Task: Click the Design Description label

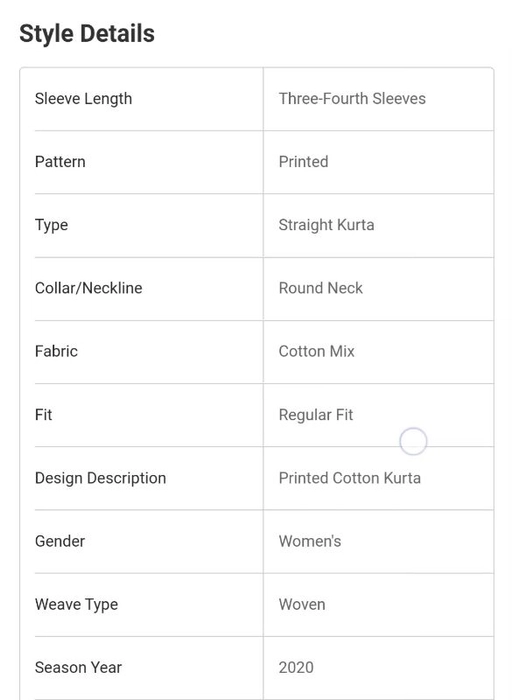Action: pos(100,478)
